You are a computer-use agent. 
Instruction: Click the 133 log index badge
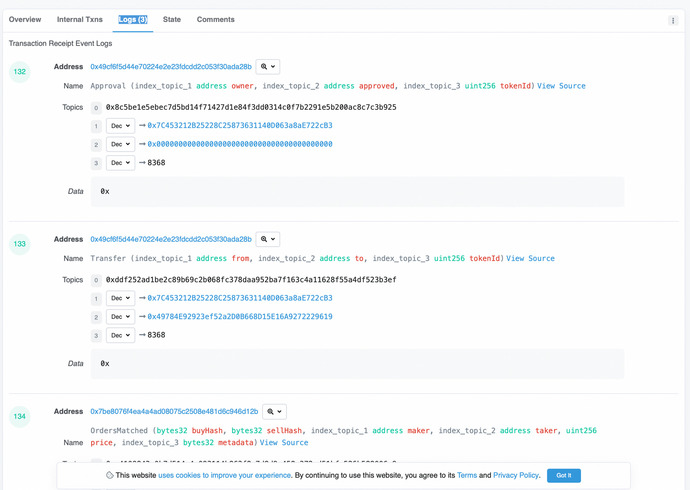(x=21, y=244)
